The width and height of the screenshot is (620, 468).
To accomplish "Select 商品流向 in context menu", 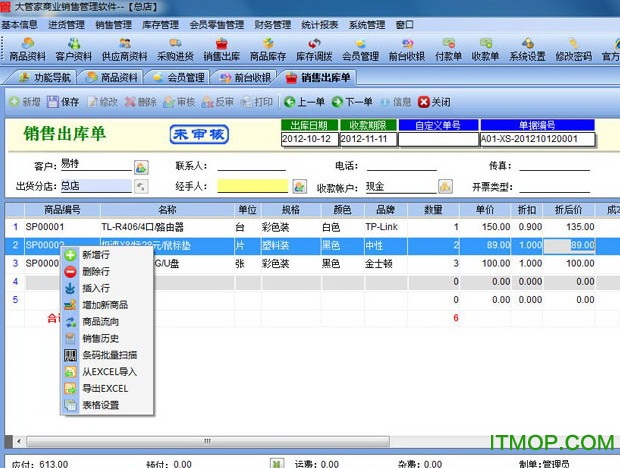I will [x=107, y=322].
